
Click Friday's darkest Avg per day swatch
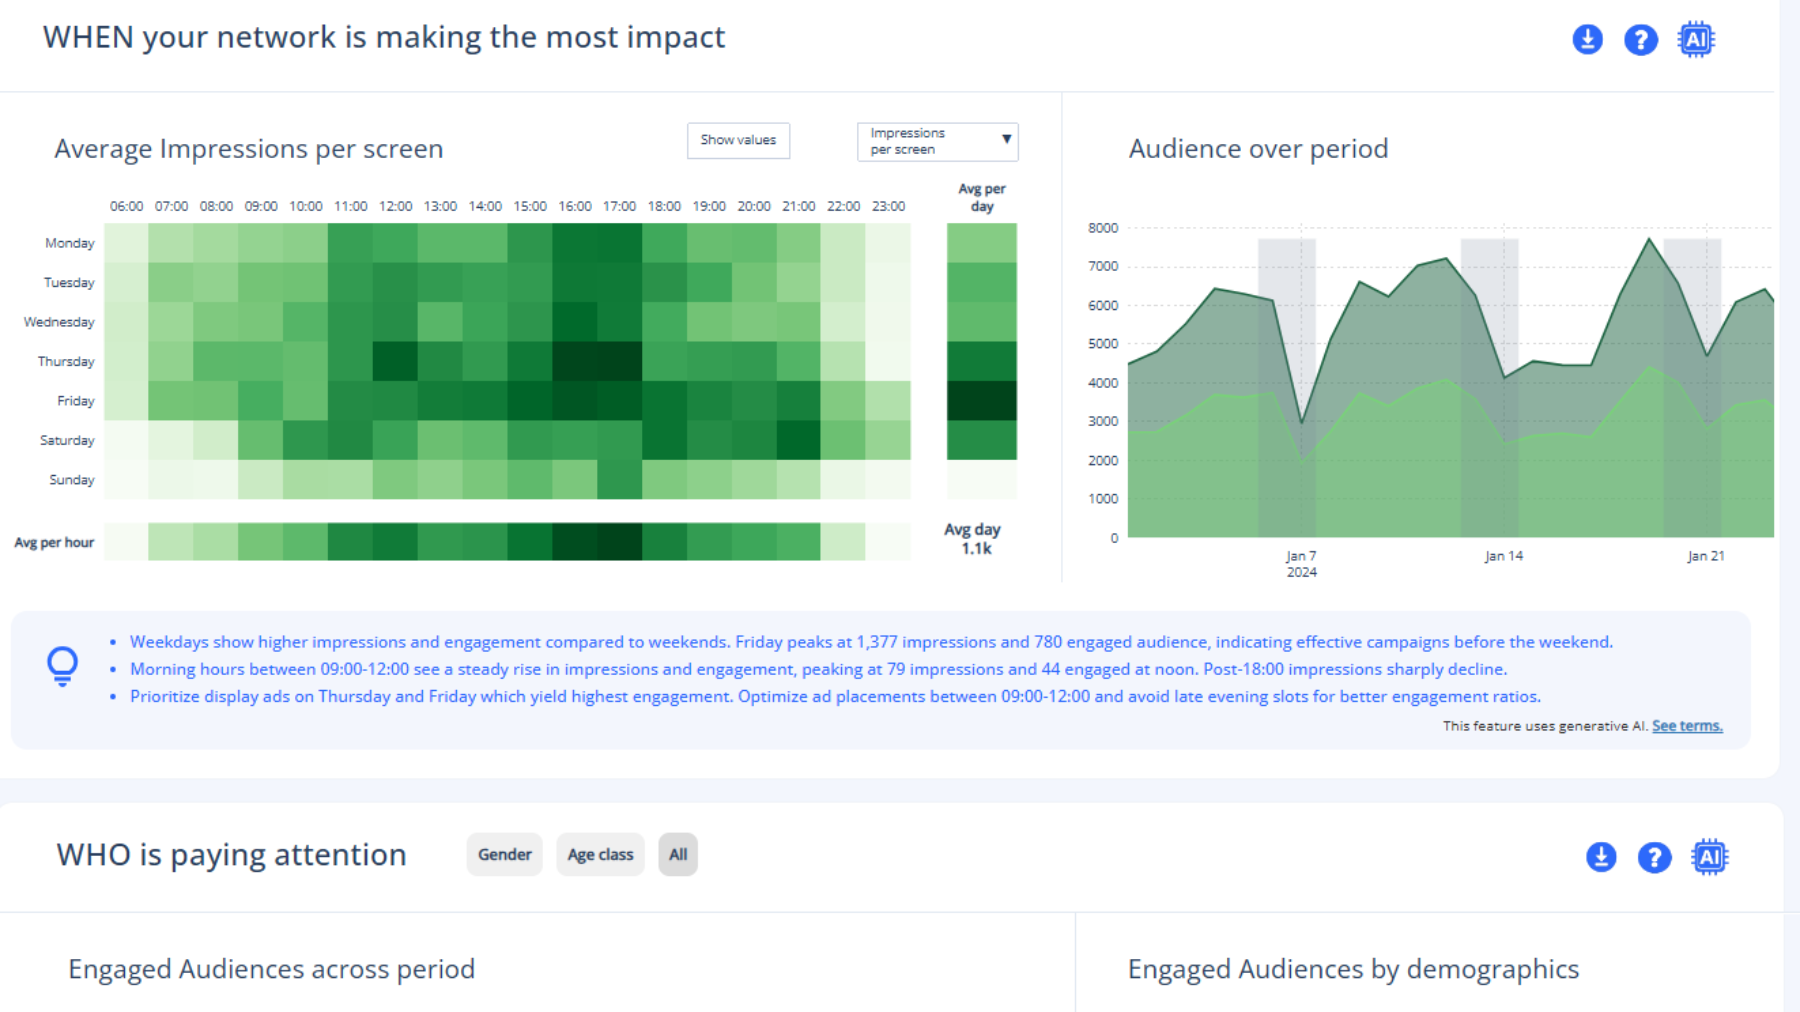tap(982, 400)
